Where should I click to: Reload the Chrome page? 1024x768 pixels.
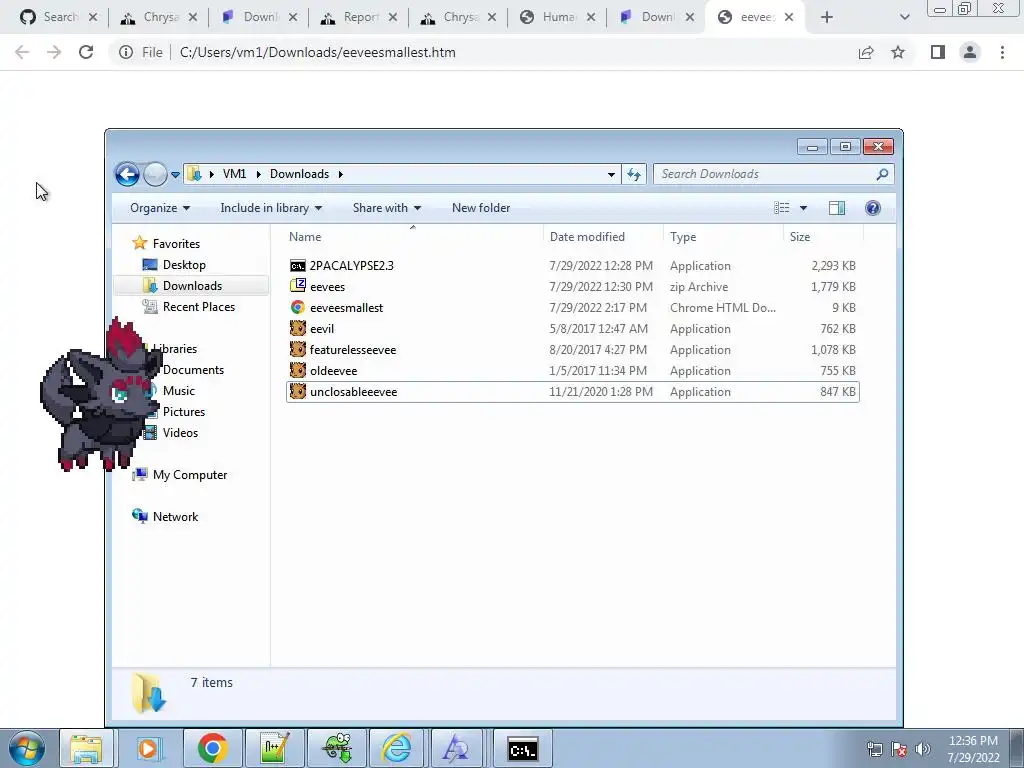[x=86, y=52]
